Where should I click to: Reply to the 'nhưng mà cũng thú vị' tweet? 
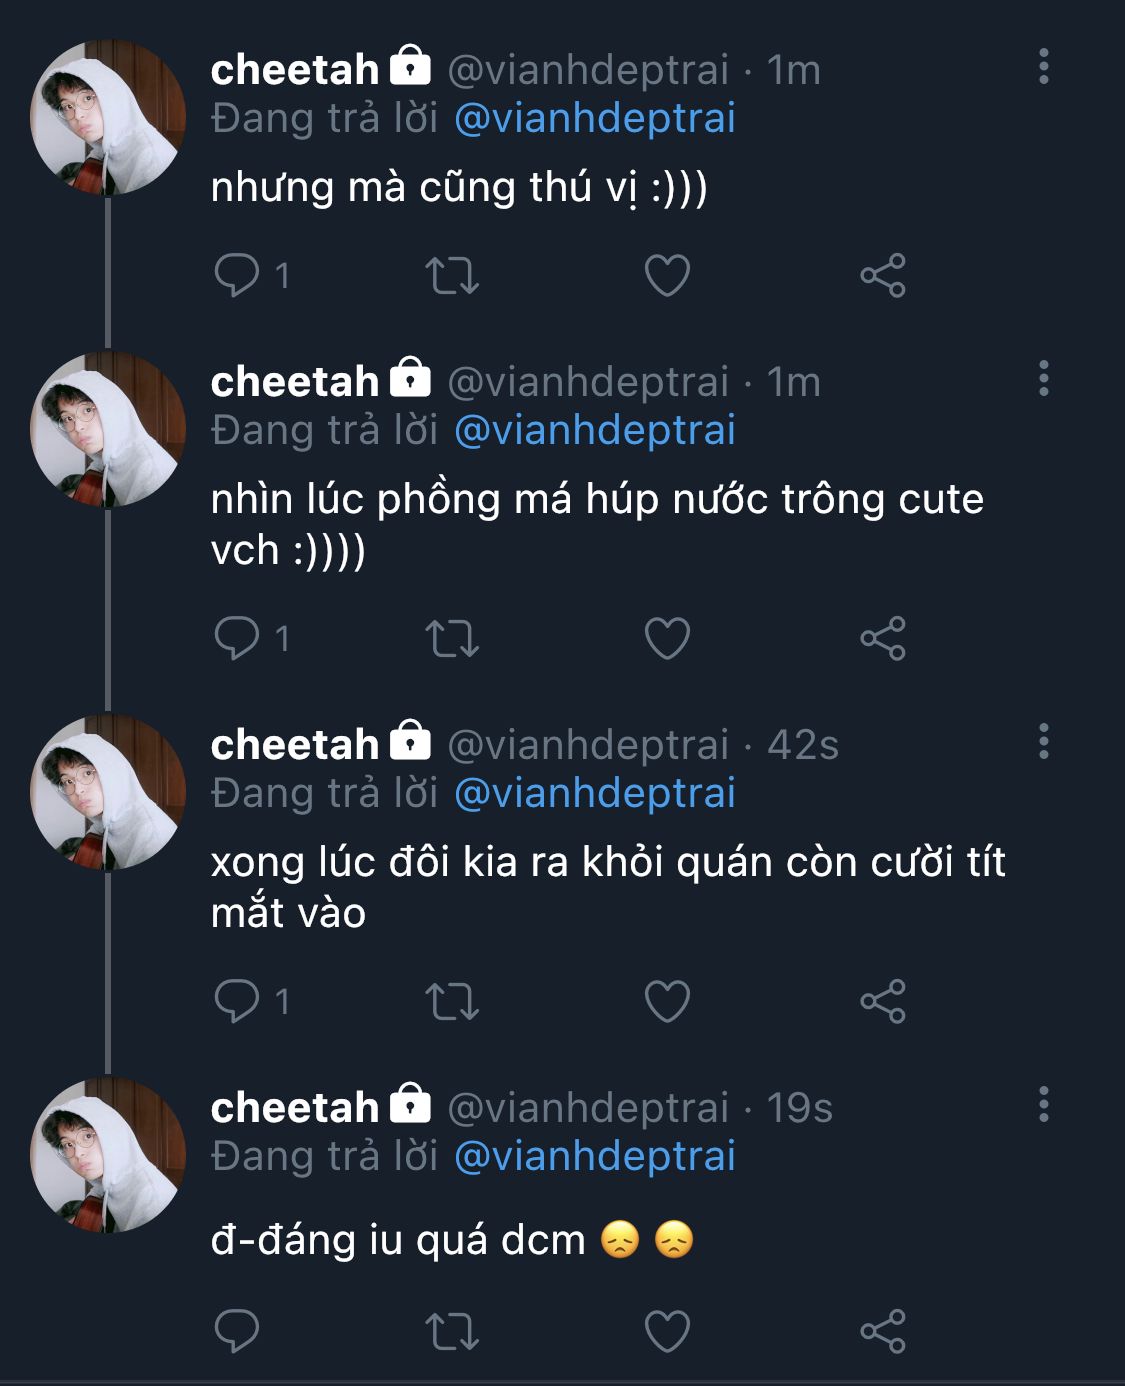(237, 275)
